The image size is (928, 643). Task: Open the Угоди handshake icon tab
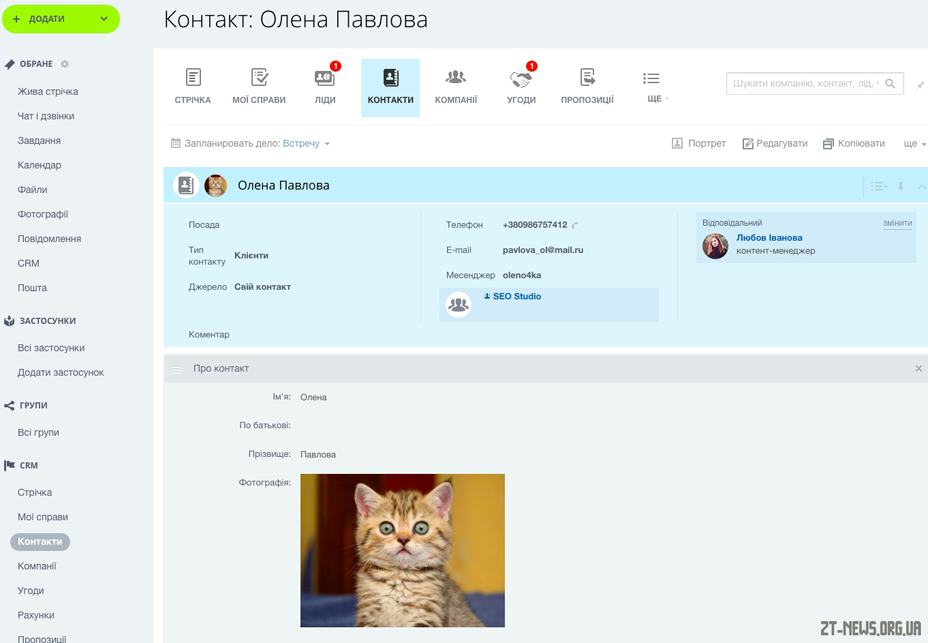pyautogui.click(x=521, y=79)
